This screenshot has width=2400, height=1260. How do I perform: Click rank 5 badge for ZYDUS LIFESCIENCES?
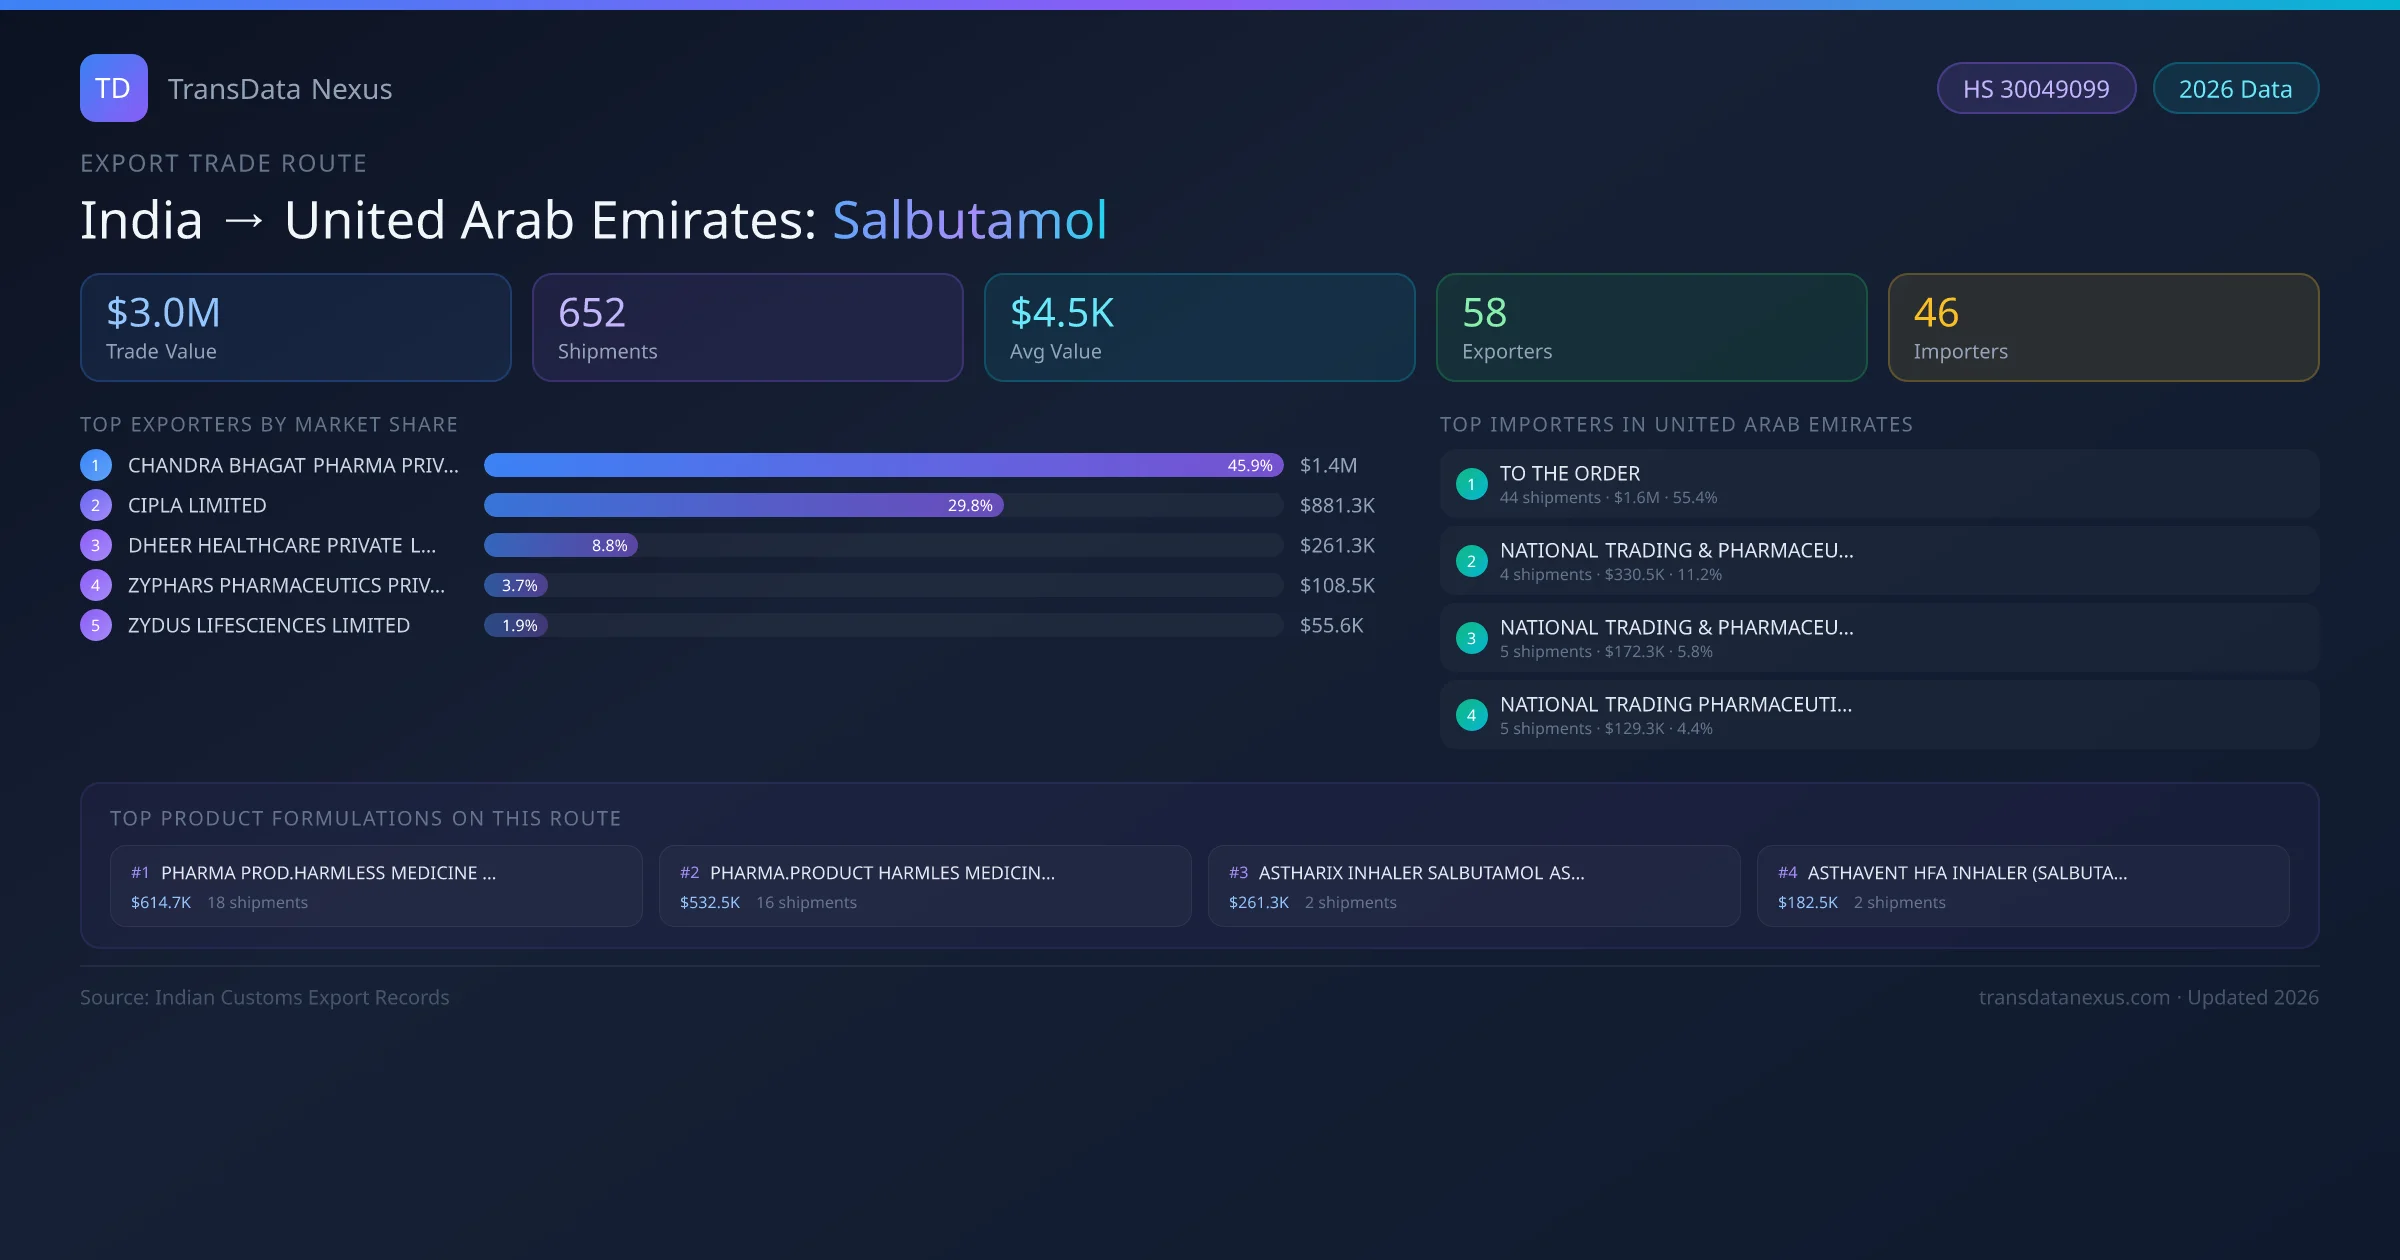pyautogui.click(x=96, y=625)
